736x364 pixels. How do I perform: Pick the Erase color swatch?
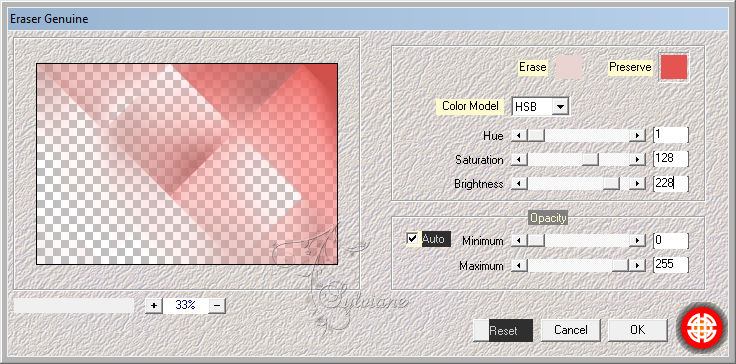569,67
